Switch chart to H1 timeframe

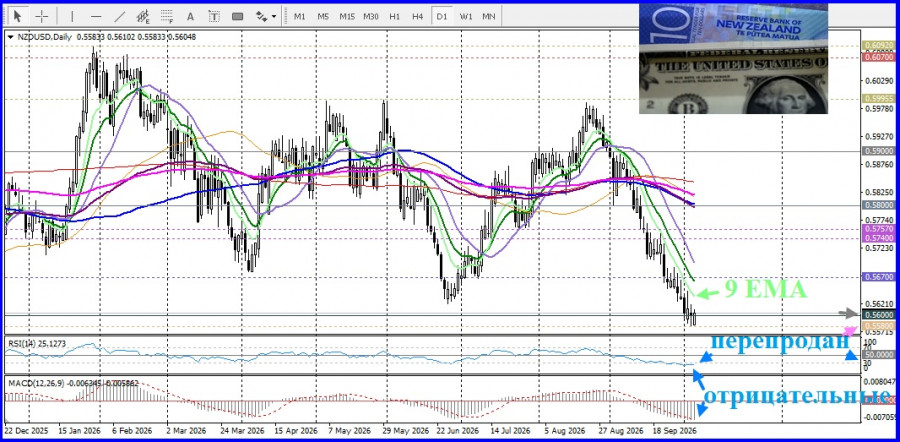[x=394, y=16]
